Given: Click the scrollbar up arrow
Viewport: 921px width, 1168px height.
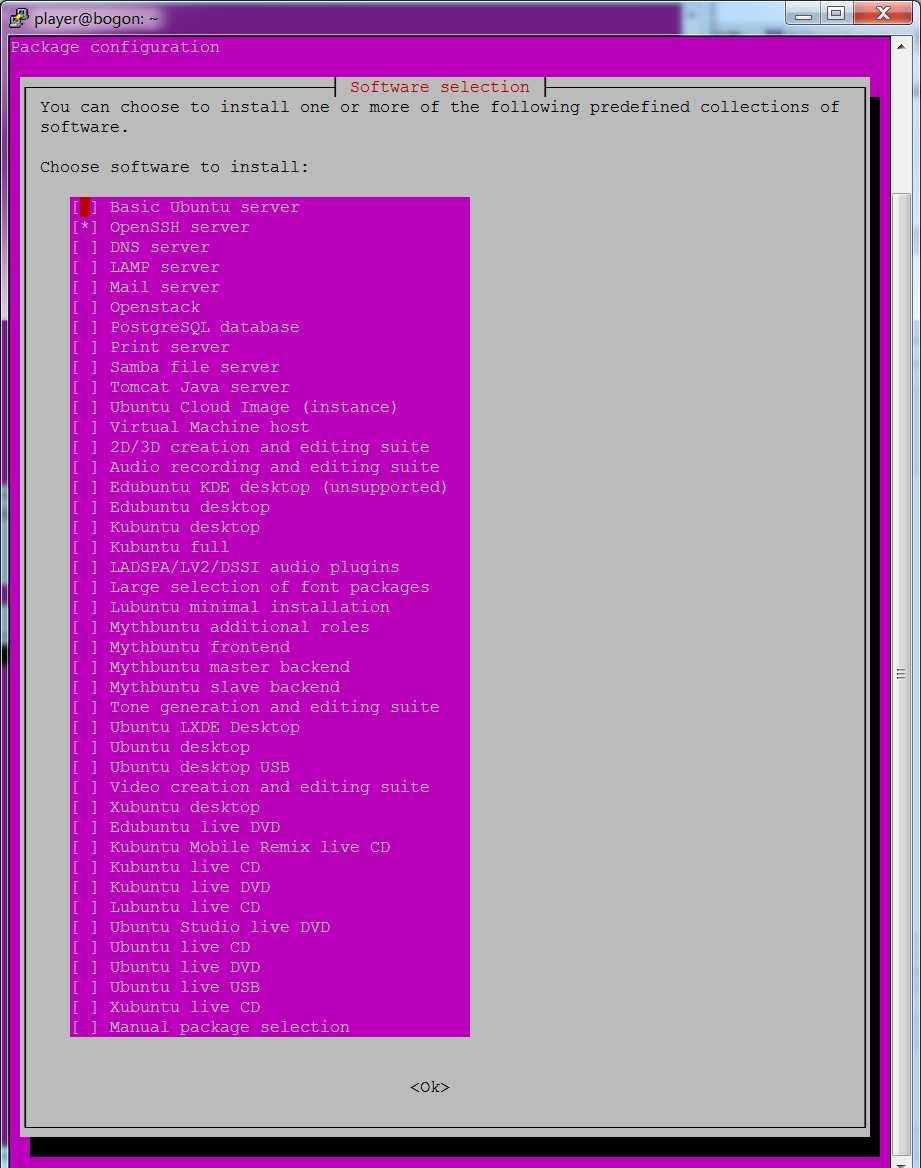Looking at the screenshot, I should point(901,46).
